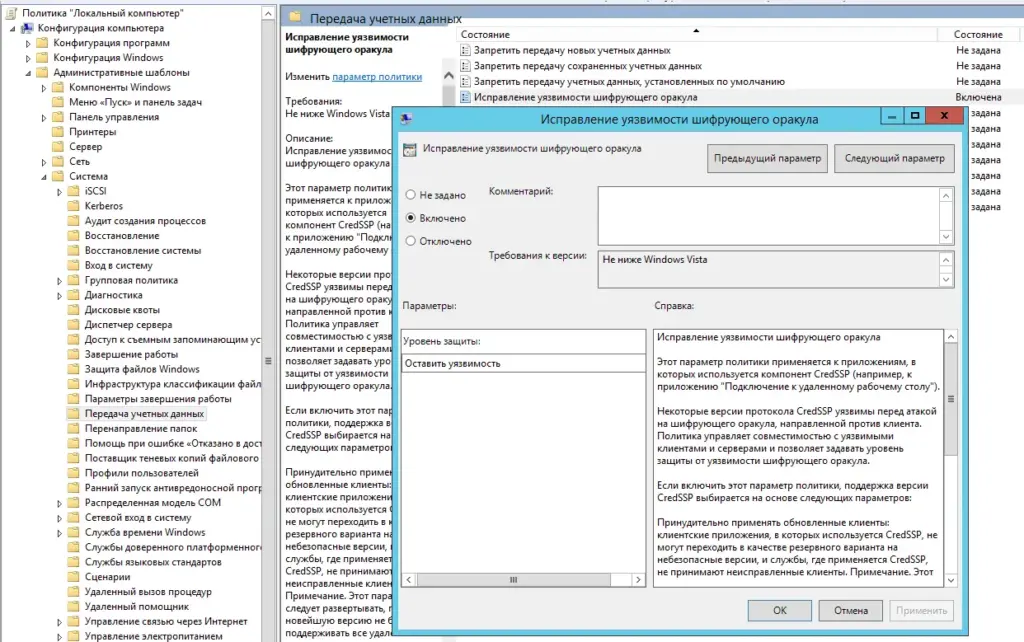
Task: Expand the iSCSI tree node
Action: pos(59,192)
